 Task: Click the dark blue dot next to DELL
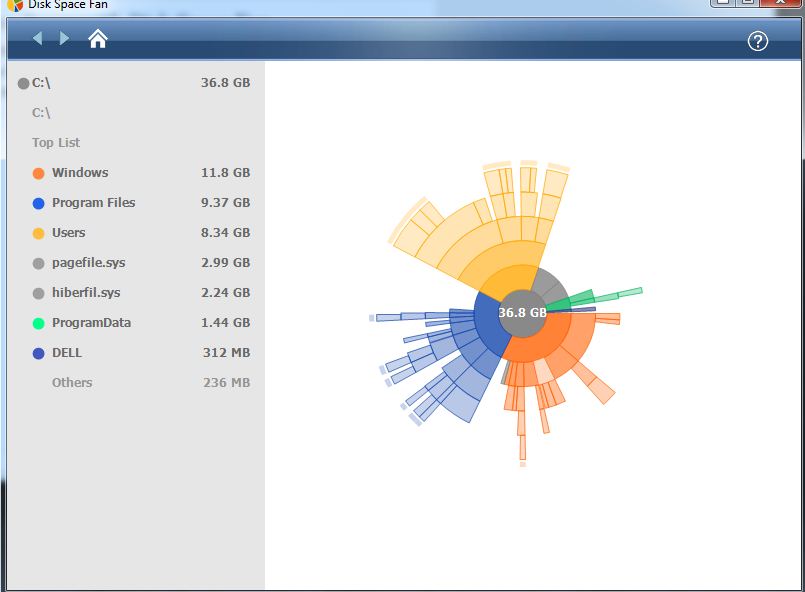point(39,353)
